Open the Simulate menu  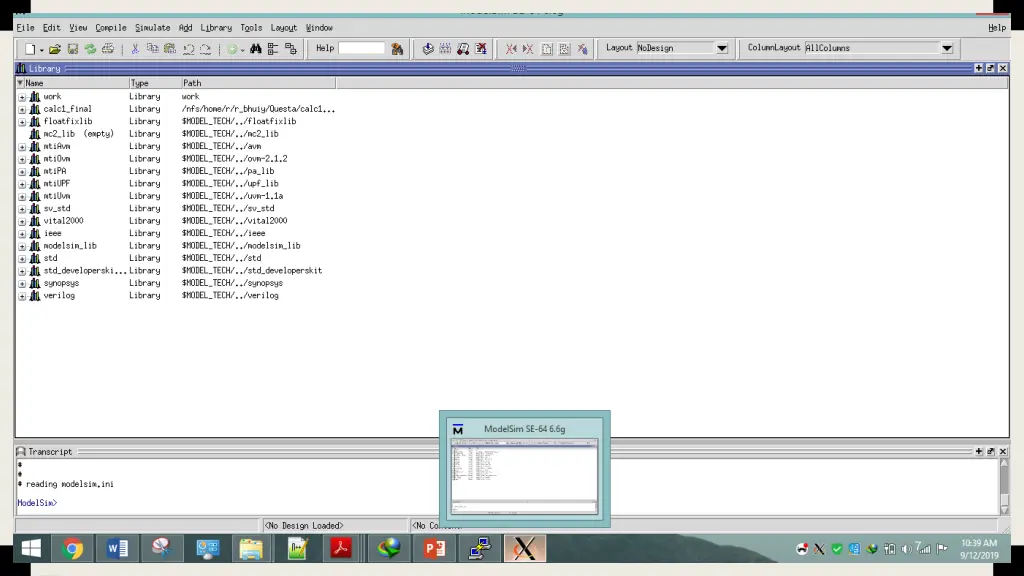[x=152, y=27]
